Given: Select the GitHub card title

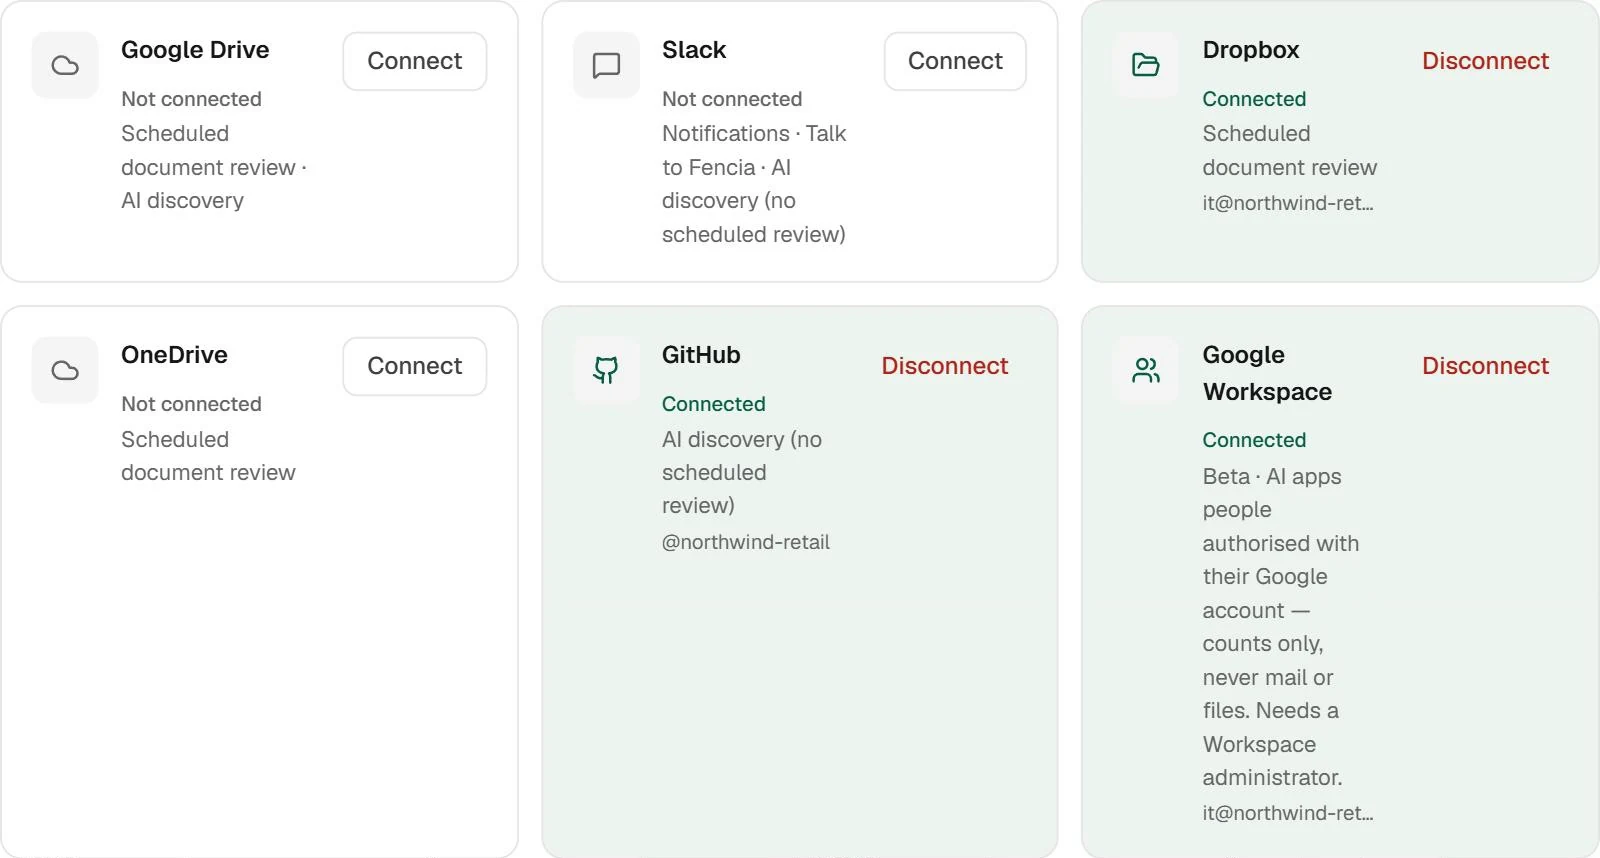Looking at the screenshot, I should coord(701,355).
